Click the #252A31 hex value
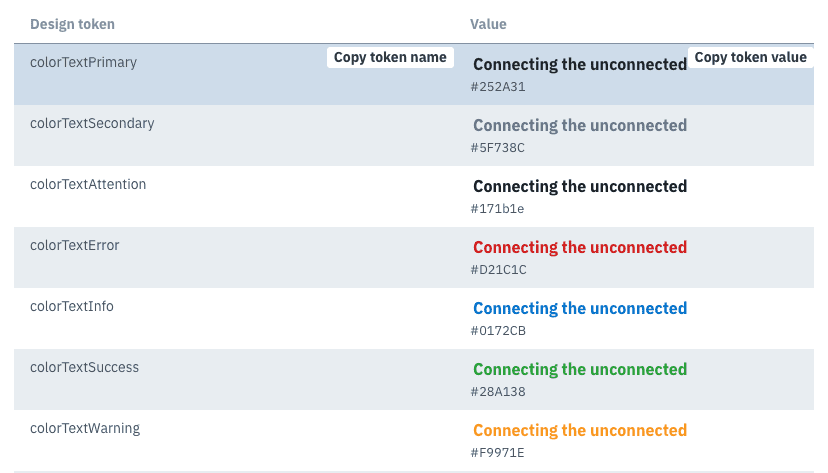 pos(498,87)
